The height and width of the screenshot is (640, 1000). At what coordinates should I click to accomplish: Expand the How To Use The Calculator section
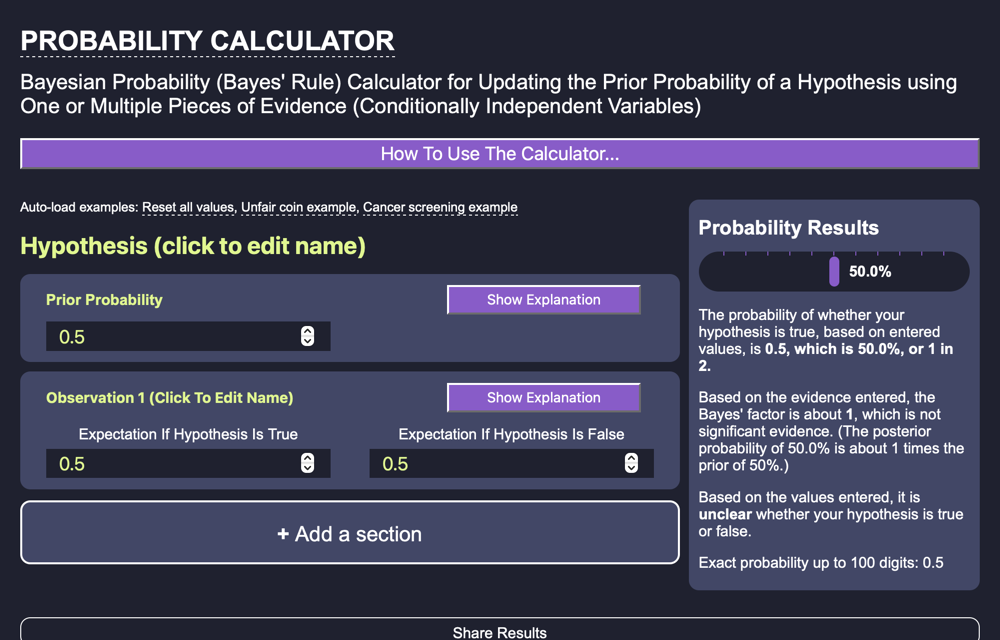point(499,154)
